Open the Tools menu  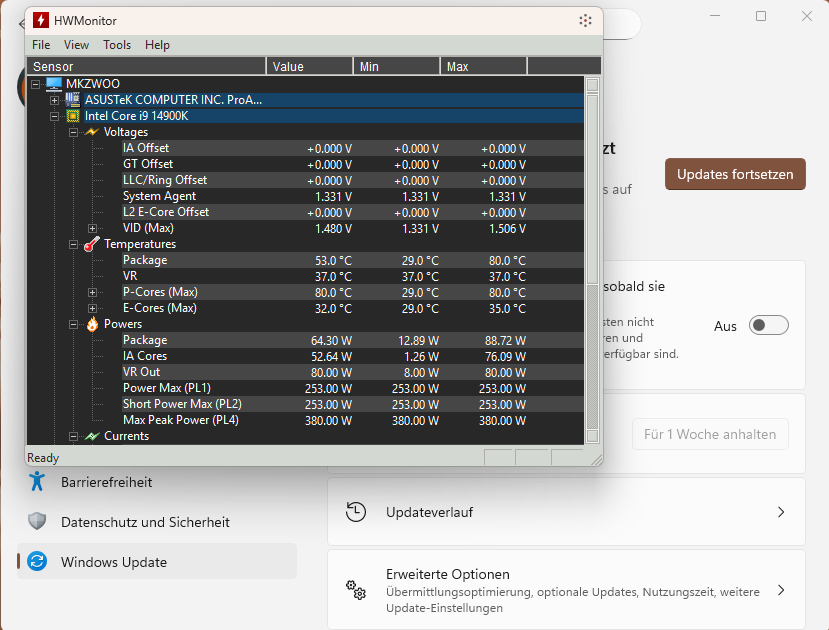117,45
